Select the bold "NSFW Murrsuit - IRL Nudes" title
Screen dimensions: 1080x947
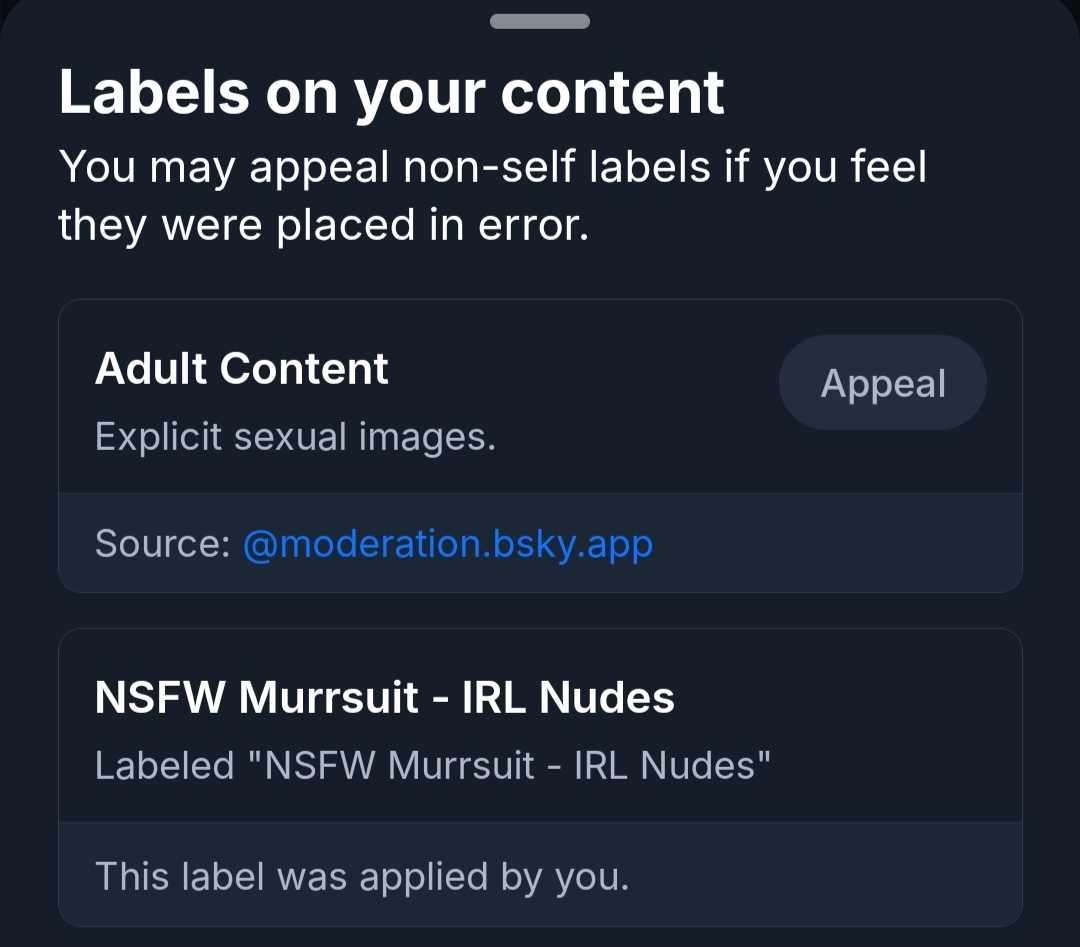pyautogui.click(x=385, y=698)
